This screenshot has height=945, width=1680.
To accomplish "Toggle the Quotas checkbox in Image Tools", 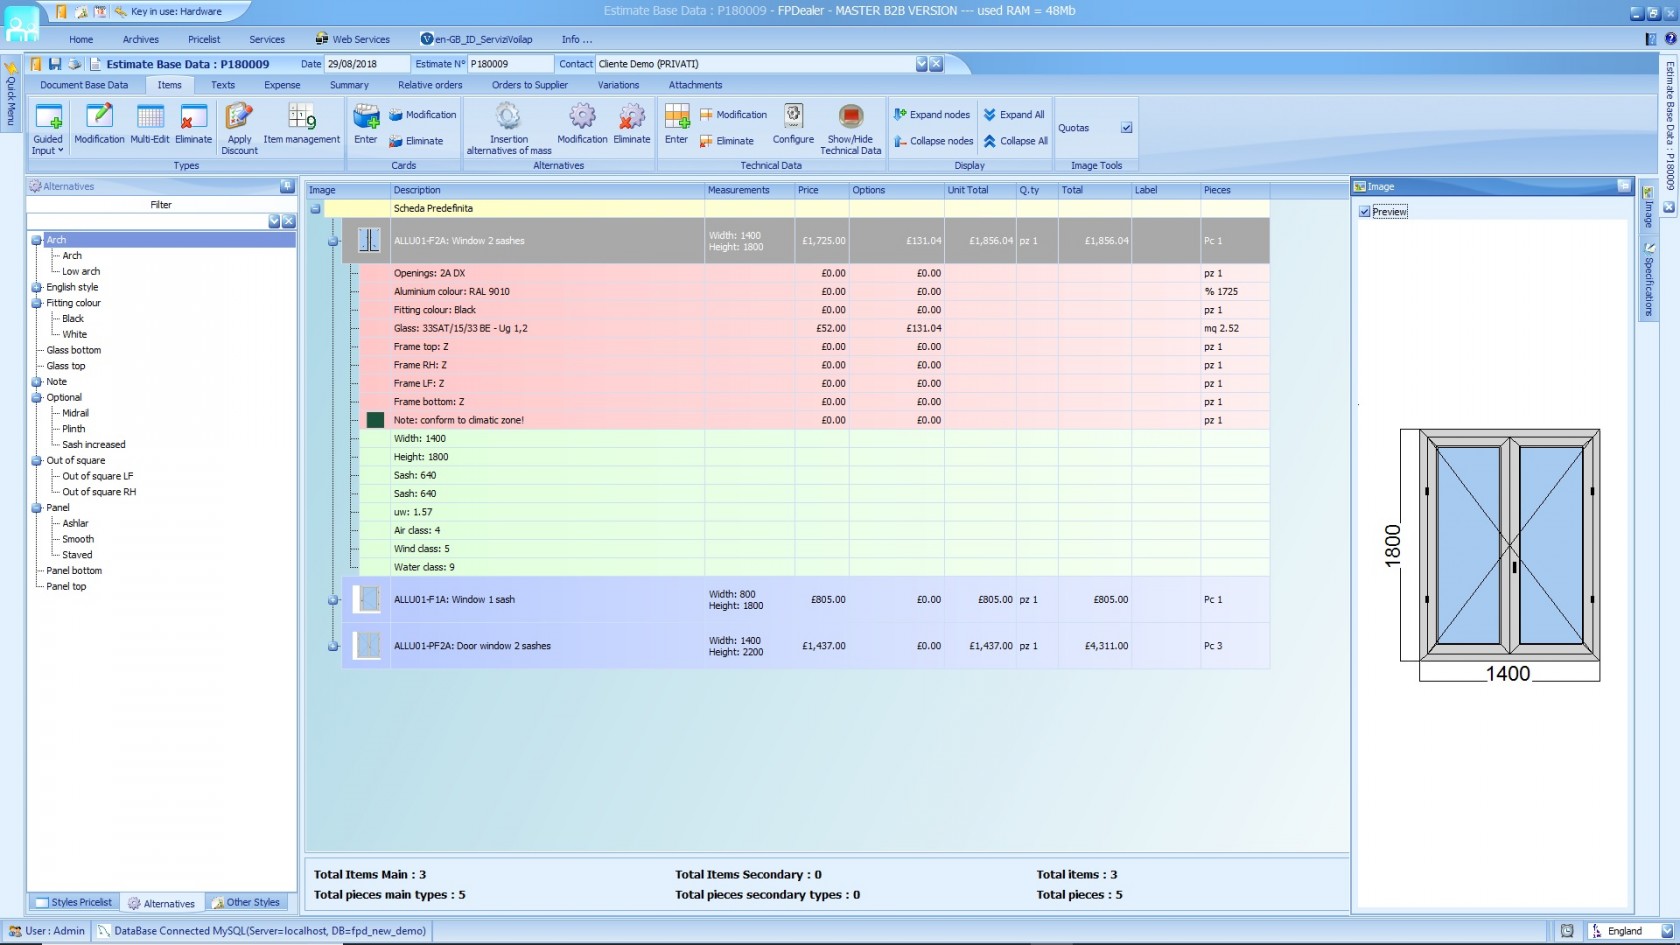I will (x=1126, y=128).
